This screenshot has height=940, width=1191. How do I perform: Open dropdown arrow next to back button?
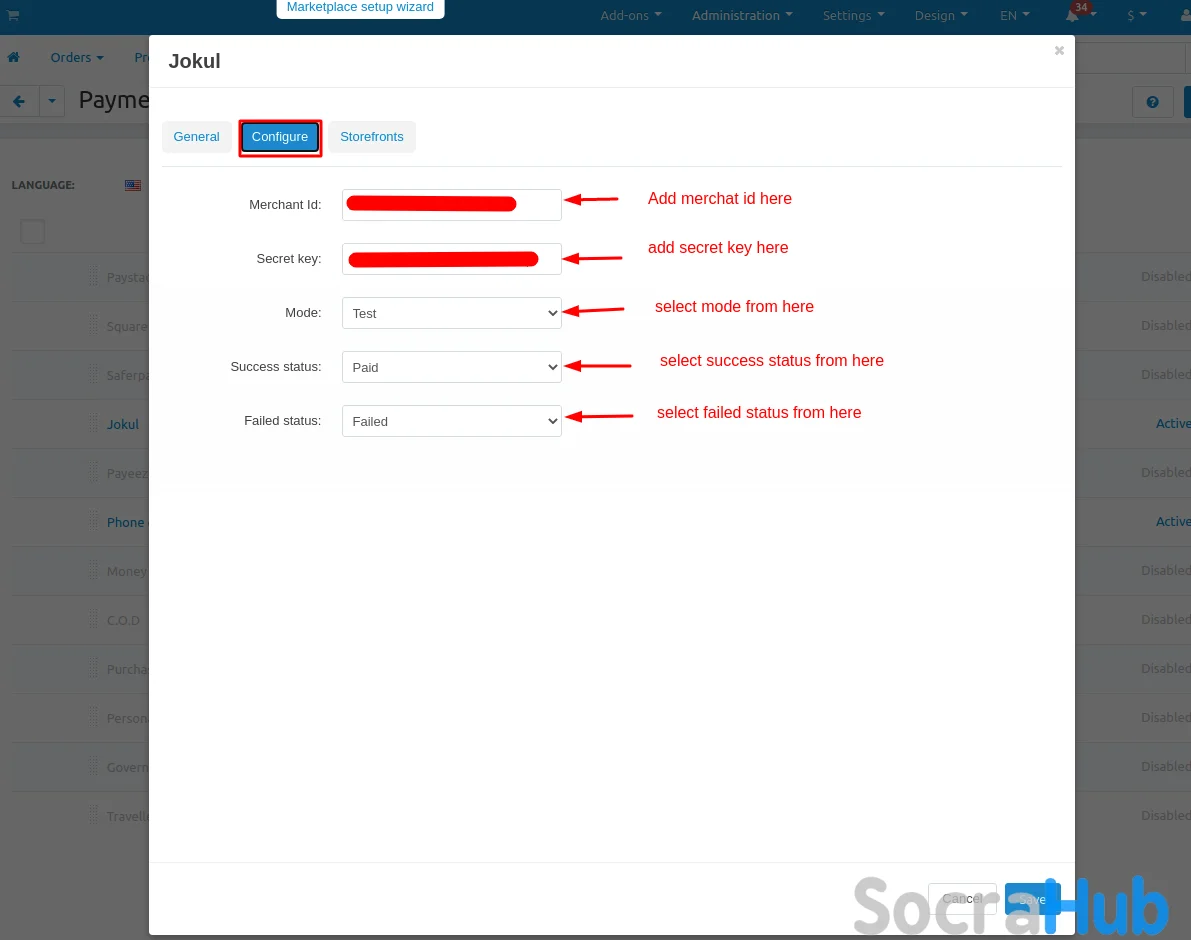[52, 101]
